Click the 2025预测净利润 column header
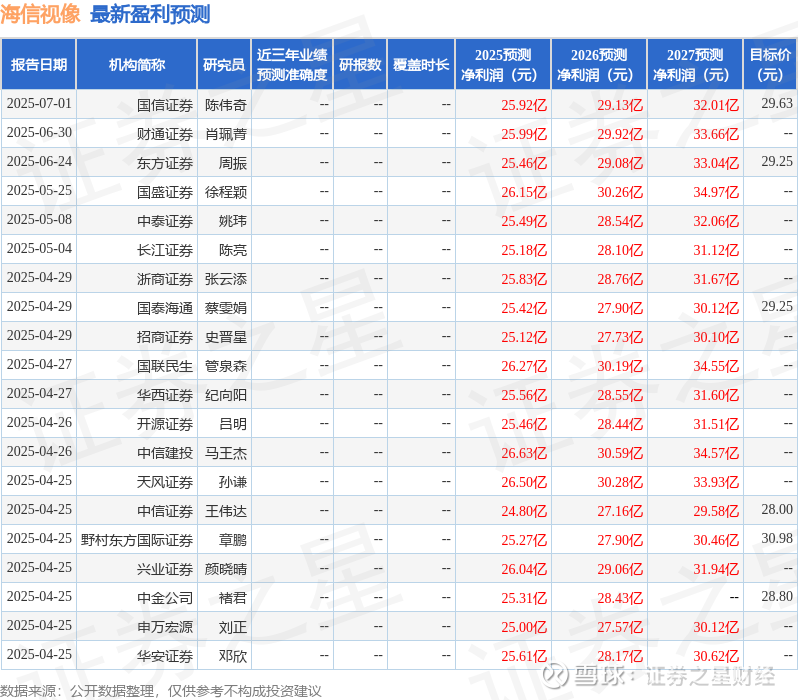798x700 pixels. point(503,65)
